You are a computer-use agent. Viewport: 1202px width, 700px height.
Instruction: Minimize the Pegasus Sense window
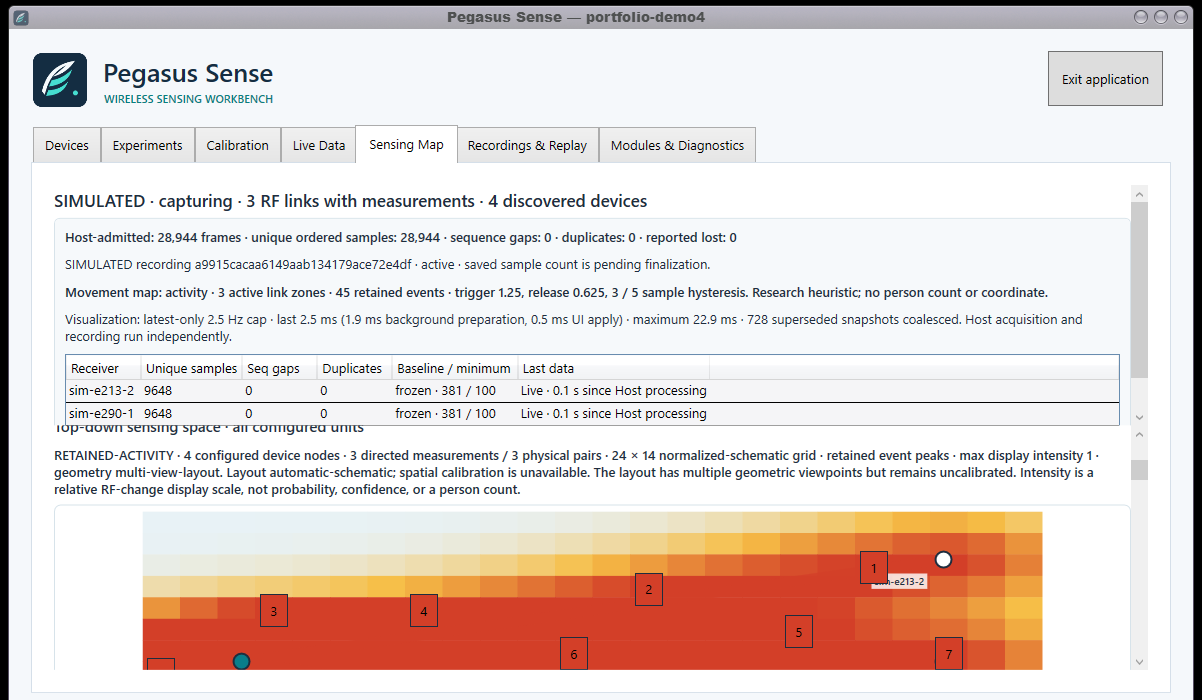point(1141,17)
